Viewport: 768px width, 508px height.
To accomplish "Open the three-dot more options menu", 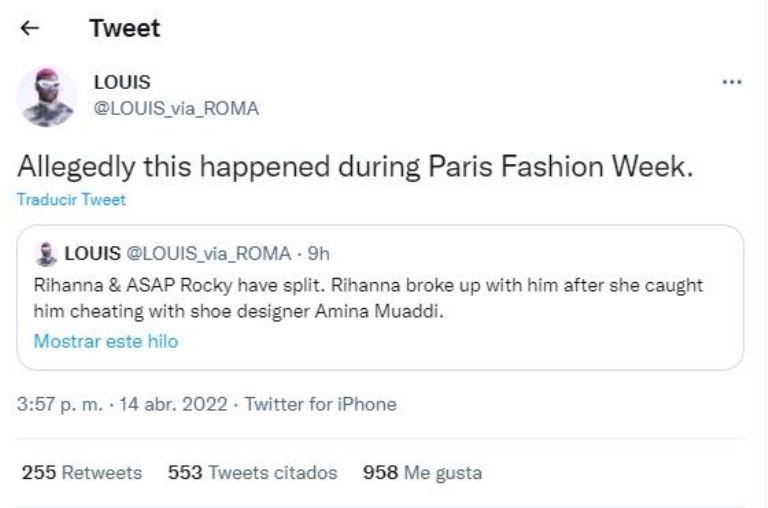I will [731, 82].
